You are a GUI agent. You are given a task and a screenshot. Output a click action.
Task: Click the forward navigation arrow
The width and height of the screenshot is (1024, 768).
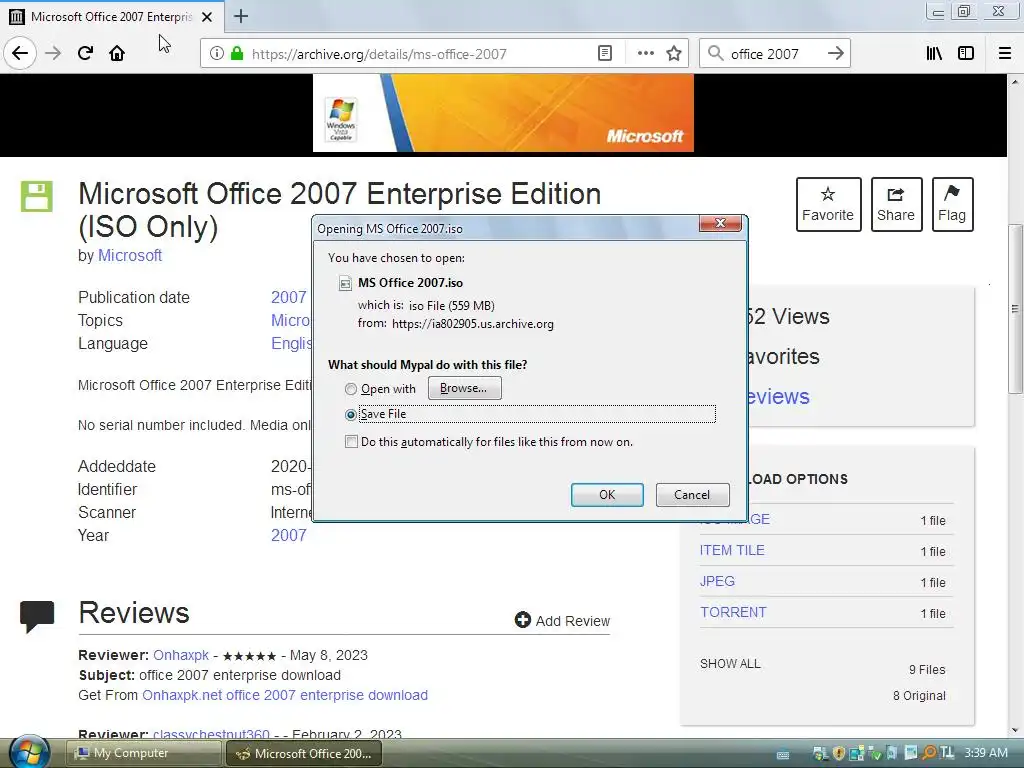[x=54, y=53]
